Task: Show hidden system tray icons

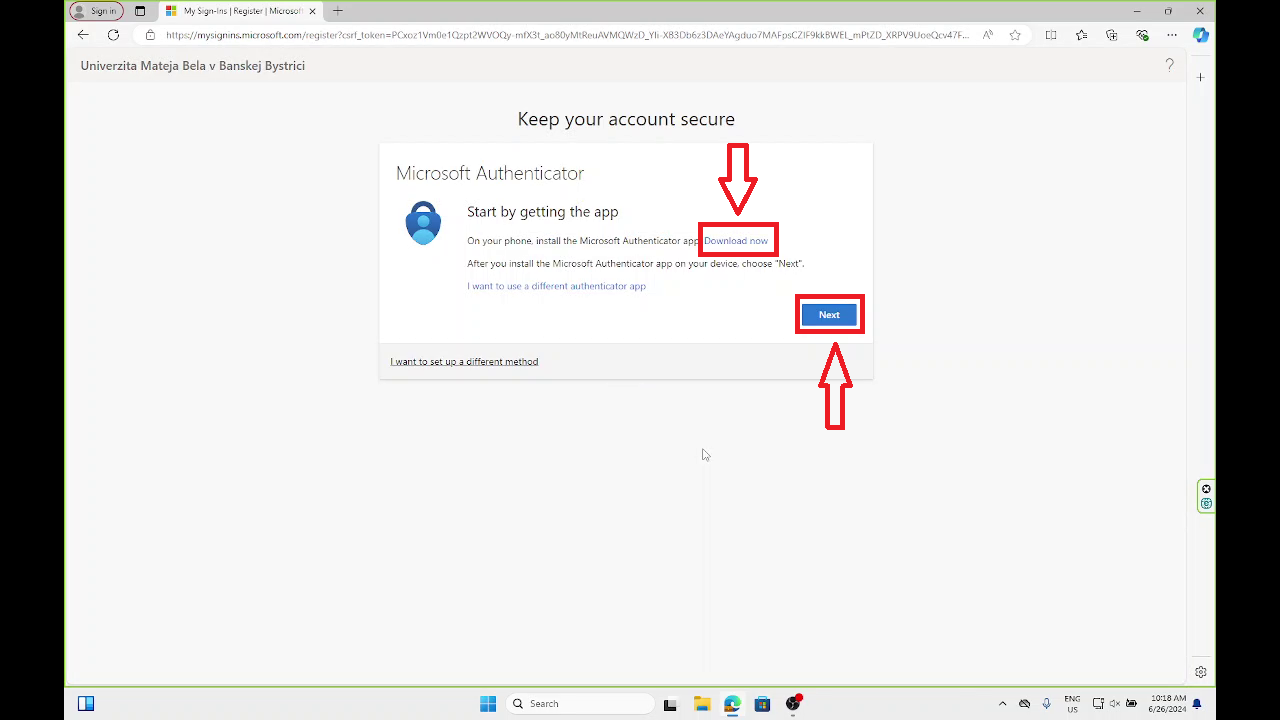Action: click(x=1003, y=704)
